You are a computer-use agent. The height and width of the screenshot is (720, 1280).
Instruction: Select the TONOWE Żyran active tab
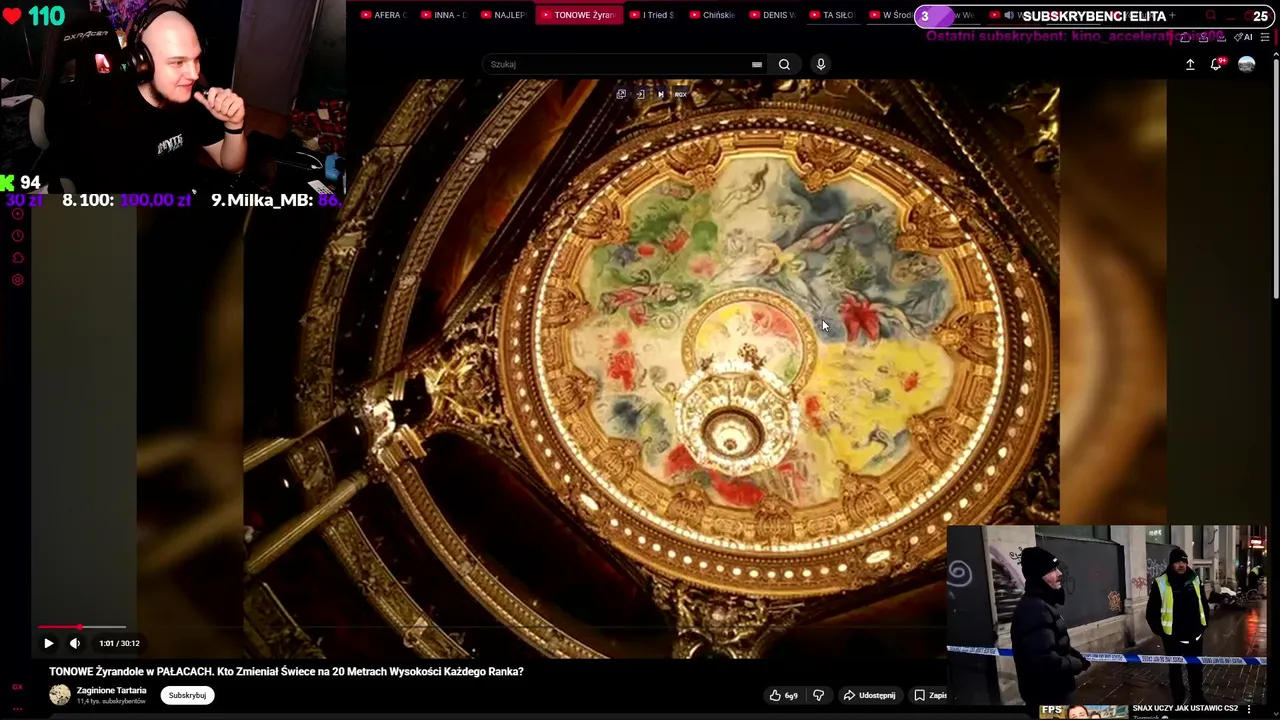pyautogui.click(x=578, y=15)
